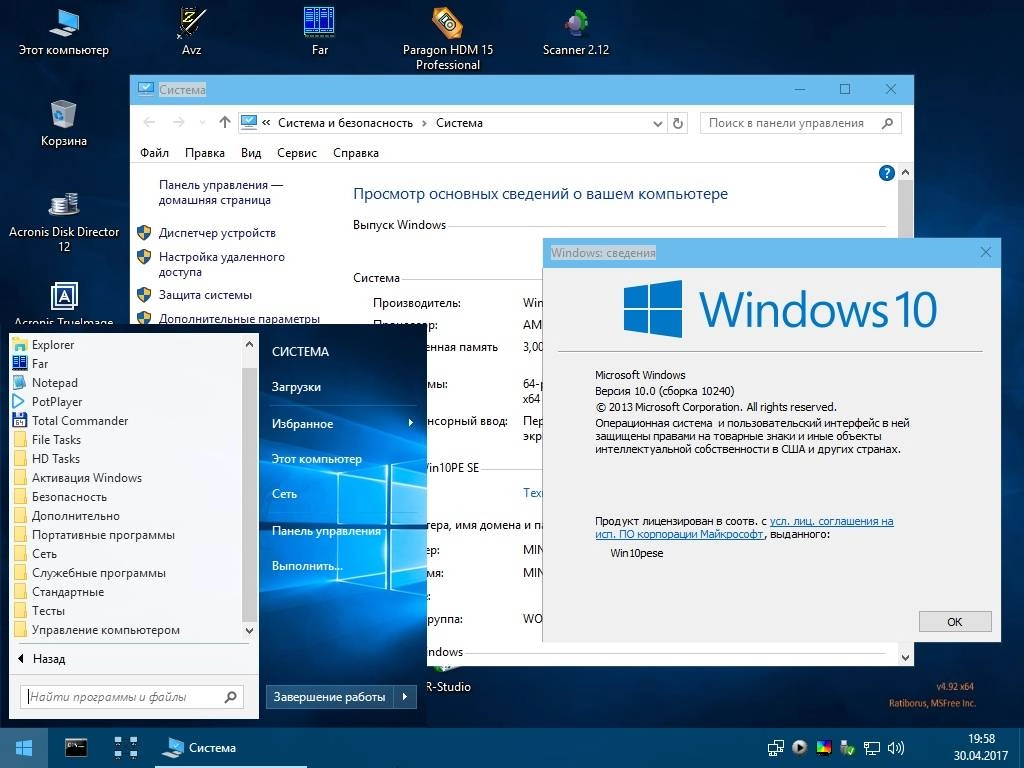Open Активация Windows folder
This screenshot has width=1024, height=768.
(127, 478)
